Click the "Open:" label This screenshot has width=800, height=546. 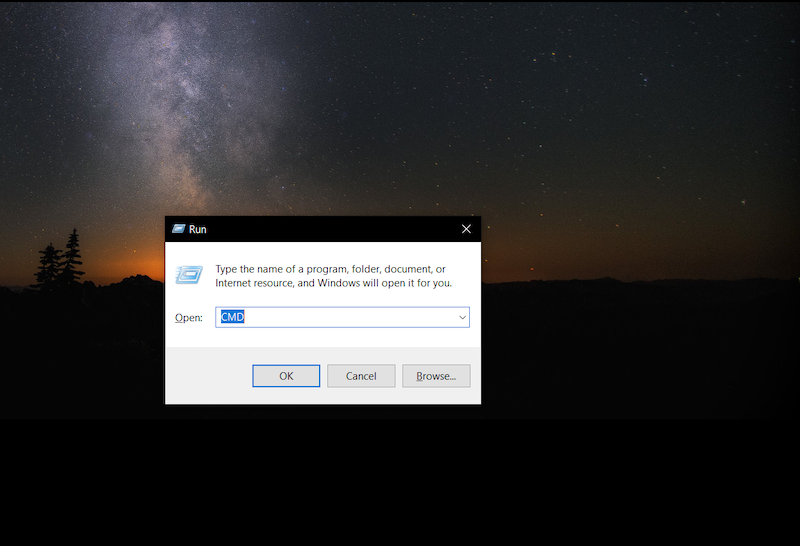(189, 318)
